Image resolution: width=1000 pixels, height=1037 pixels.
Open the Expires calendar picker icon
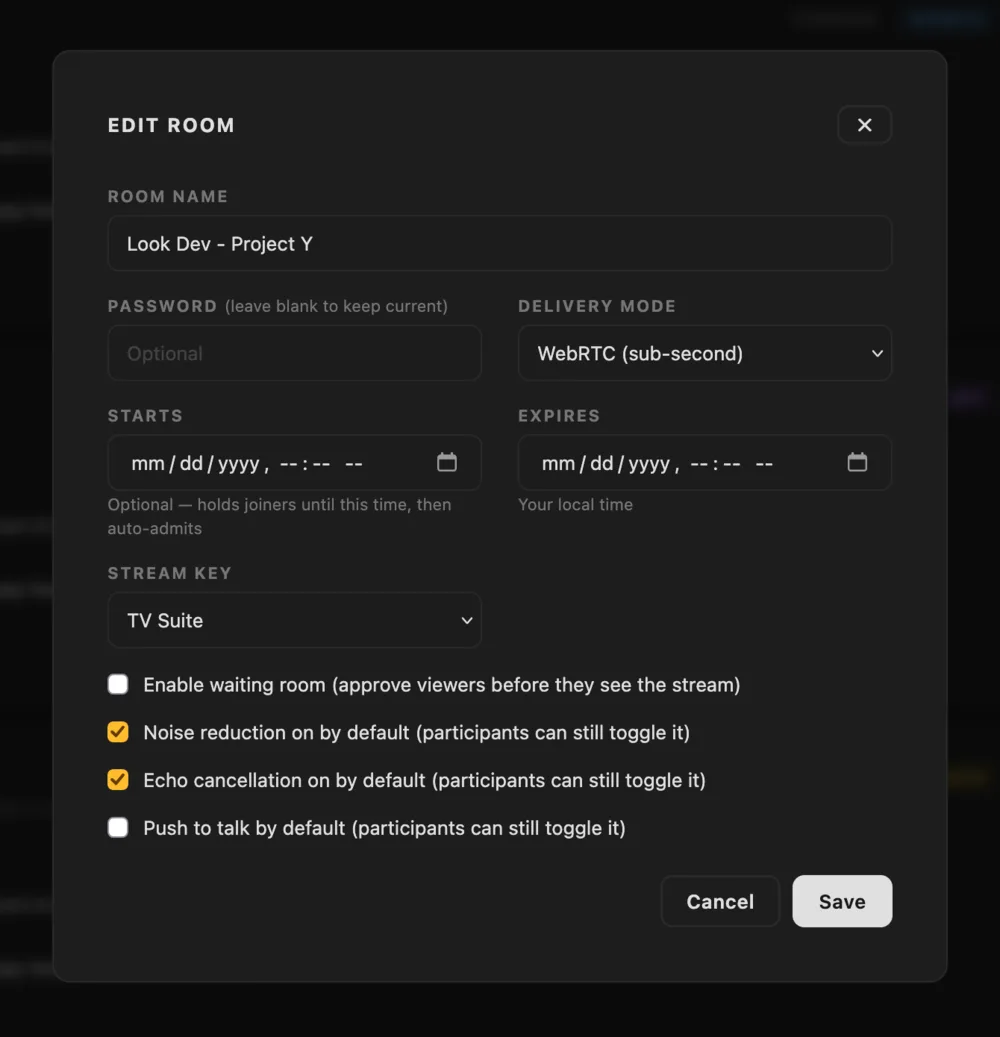[856, 462]
